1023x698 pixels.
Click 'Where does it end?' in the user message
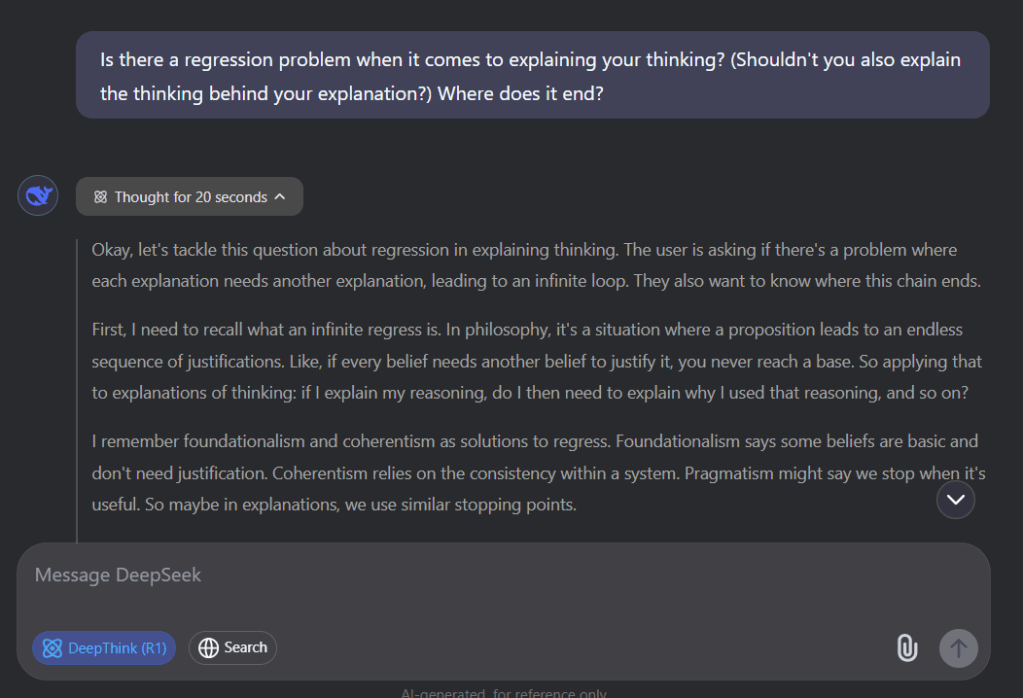(520, 93)
